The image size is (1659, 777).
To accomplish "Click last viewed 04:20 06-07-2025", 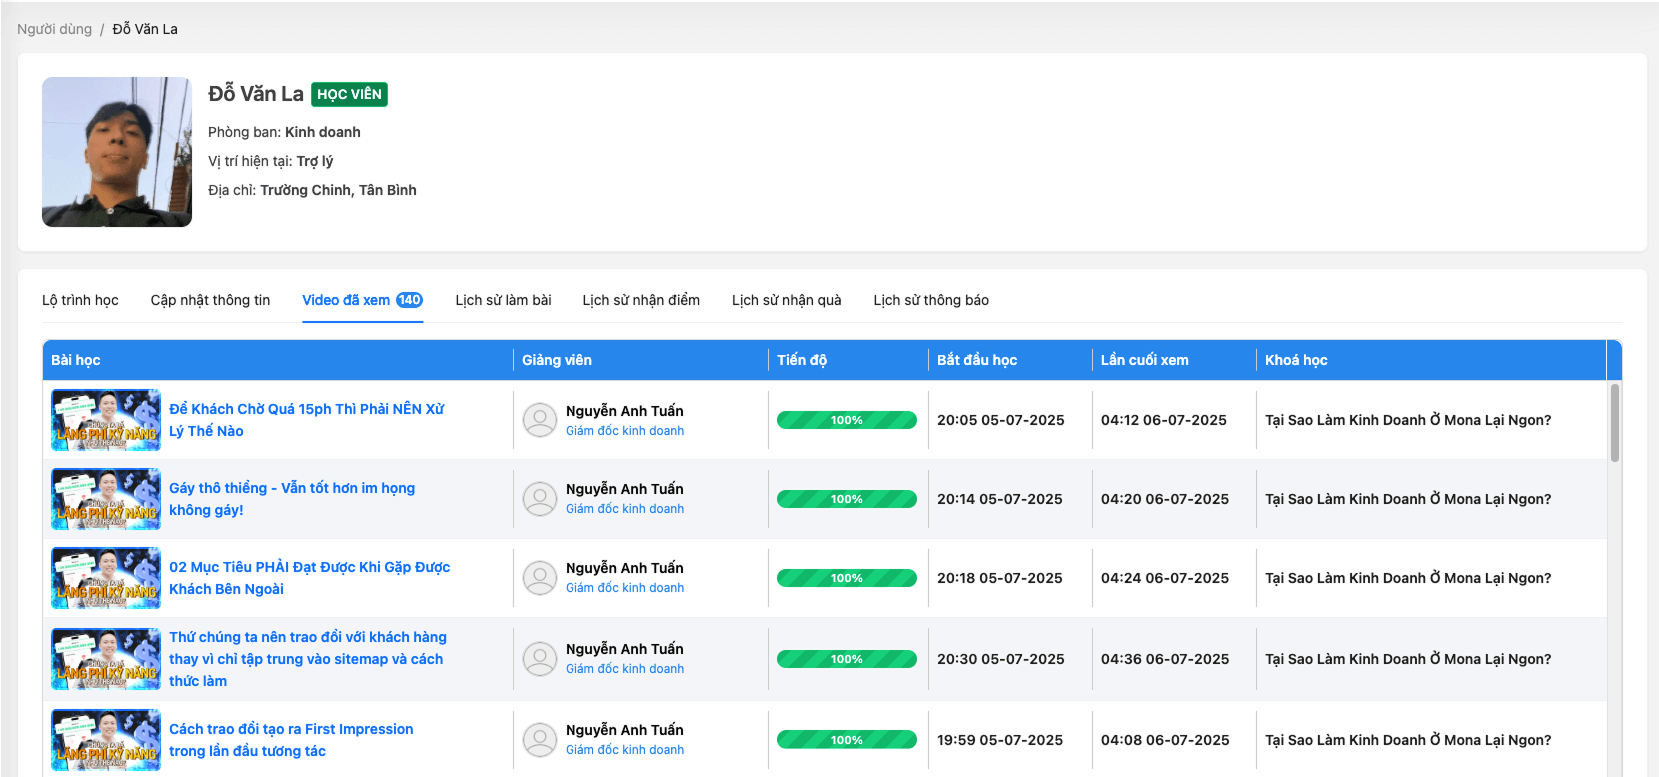I will [1165, 499].
